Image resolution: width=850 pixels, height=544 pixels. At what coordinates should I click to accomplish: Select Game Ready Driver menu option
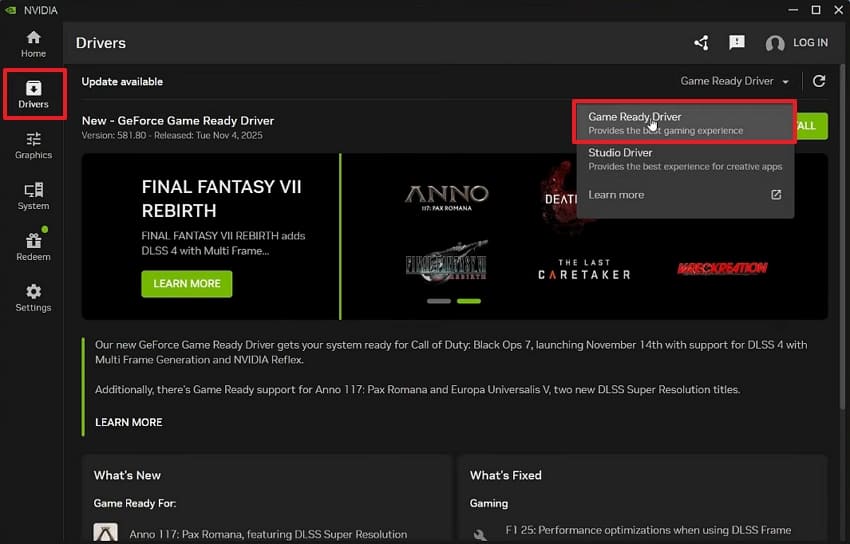point(685,123)
